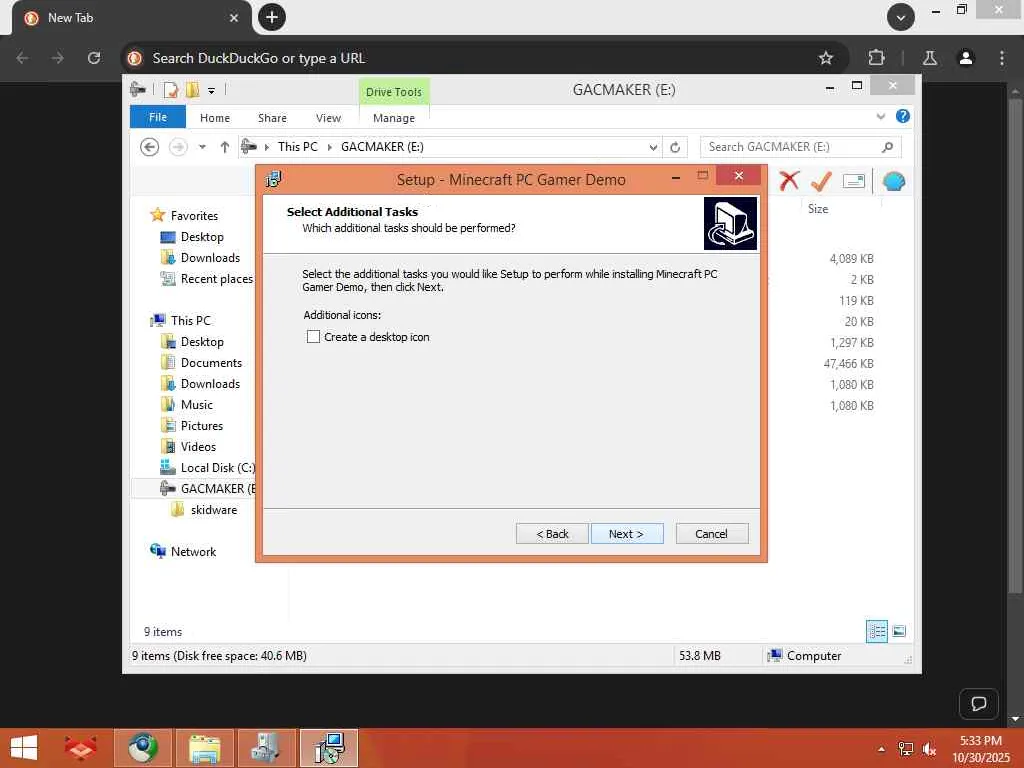The width and height of the screenshot is (1024, 768).
Task: Select the Drive Tools contextual tab
Action: [394, 91]
